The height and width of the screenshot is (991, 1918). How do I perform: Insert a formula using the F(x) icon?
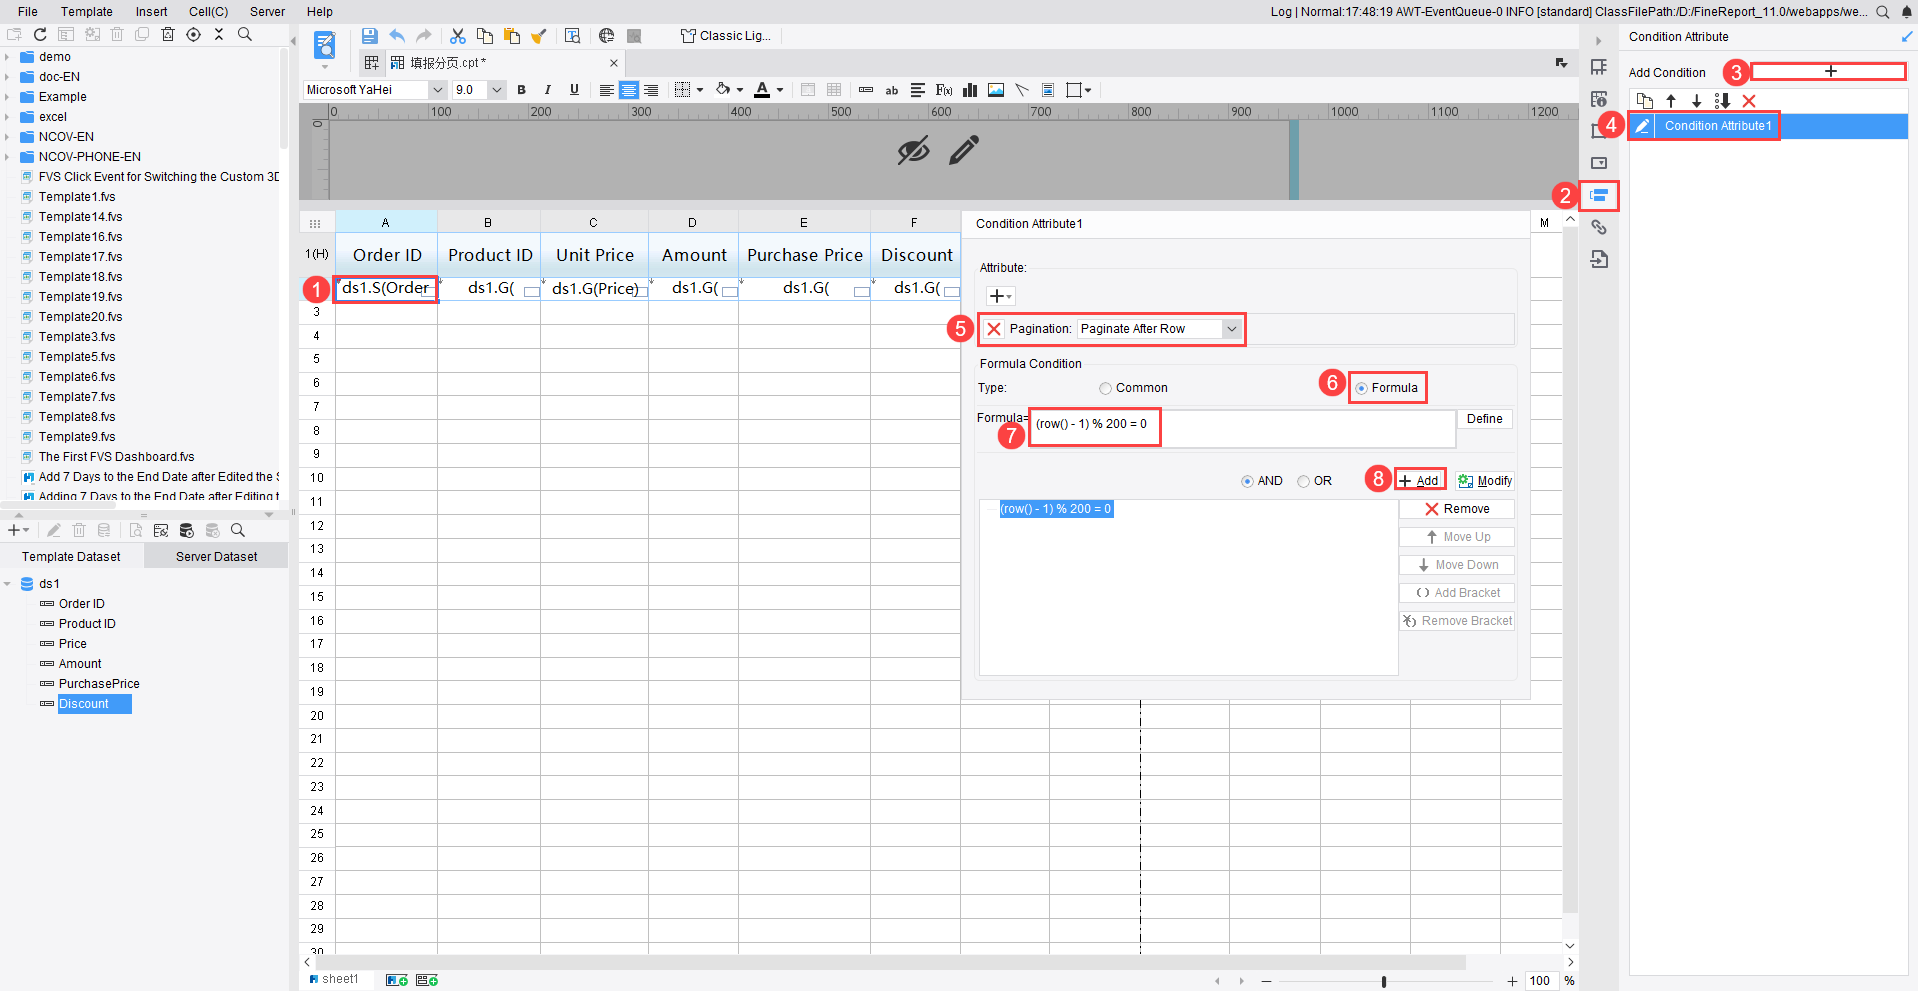944,90
